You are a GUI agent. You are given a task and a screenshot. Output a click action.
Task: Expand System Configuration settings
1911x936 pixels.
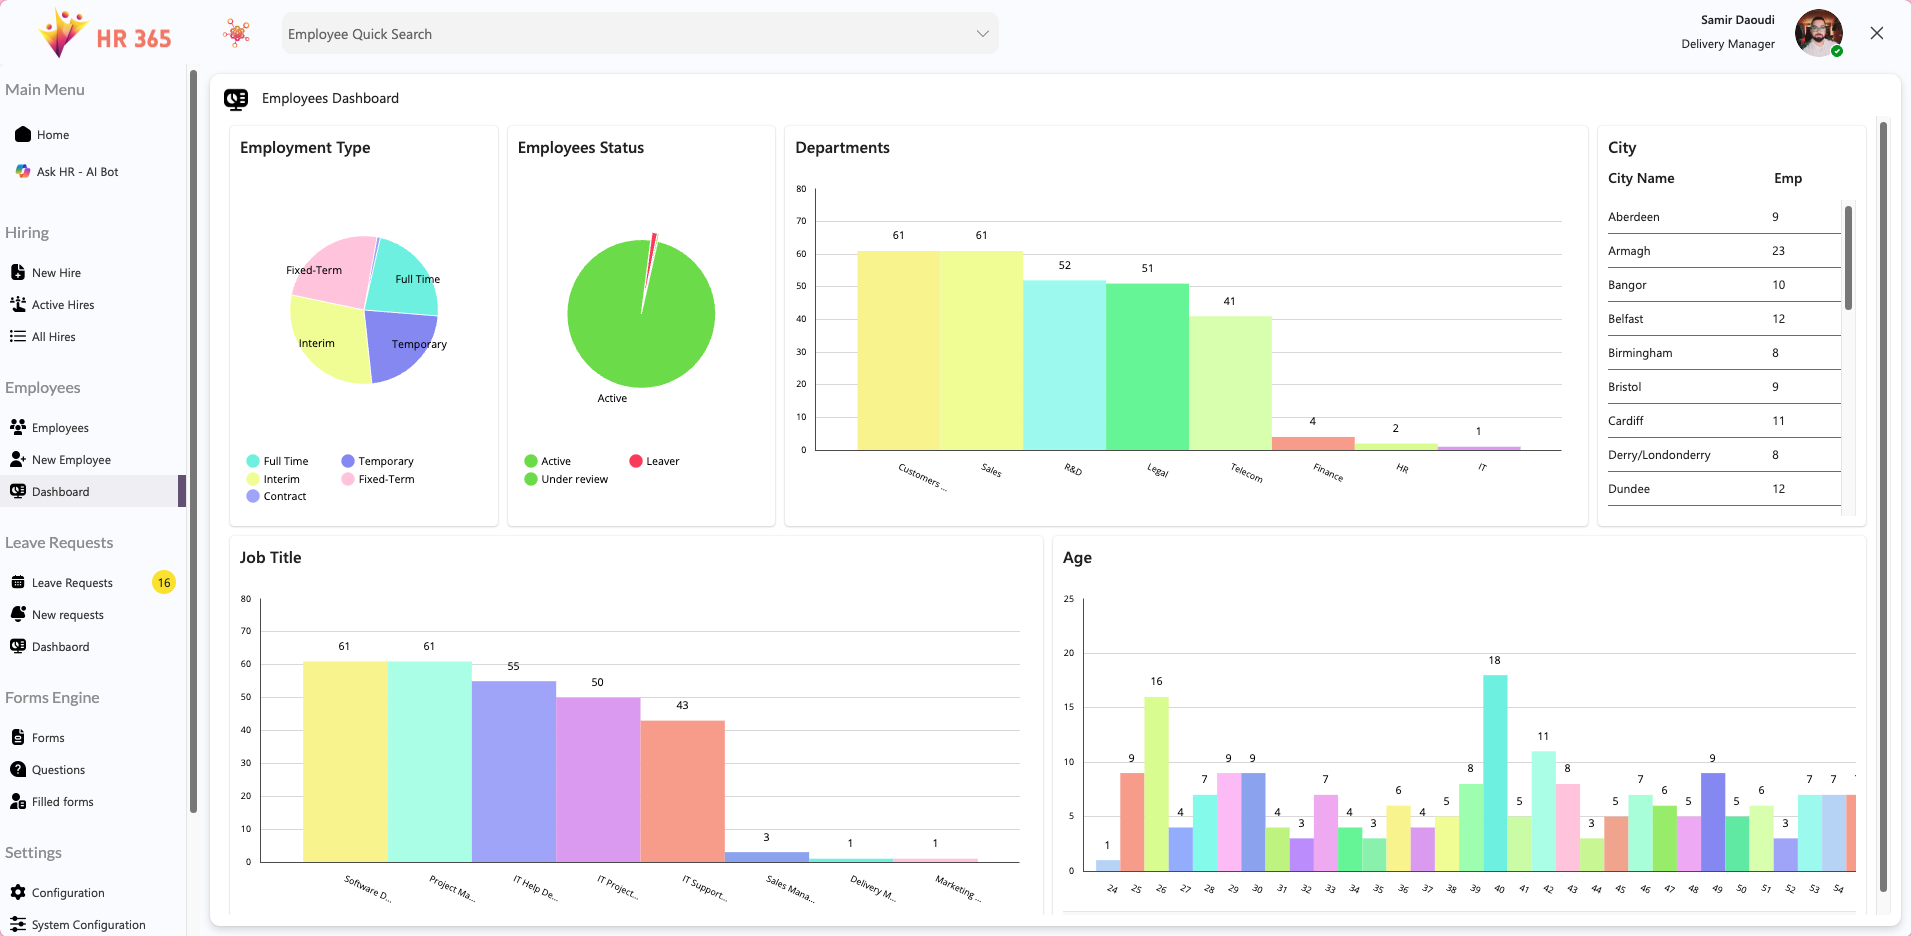pos(18,924)
